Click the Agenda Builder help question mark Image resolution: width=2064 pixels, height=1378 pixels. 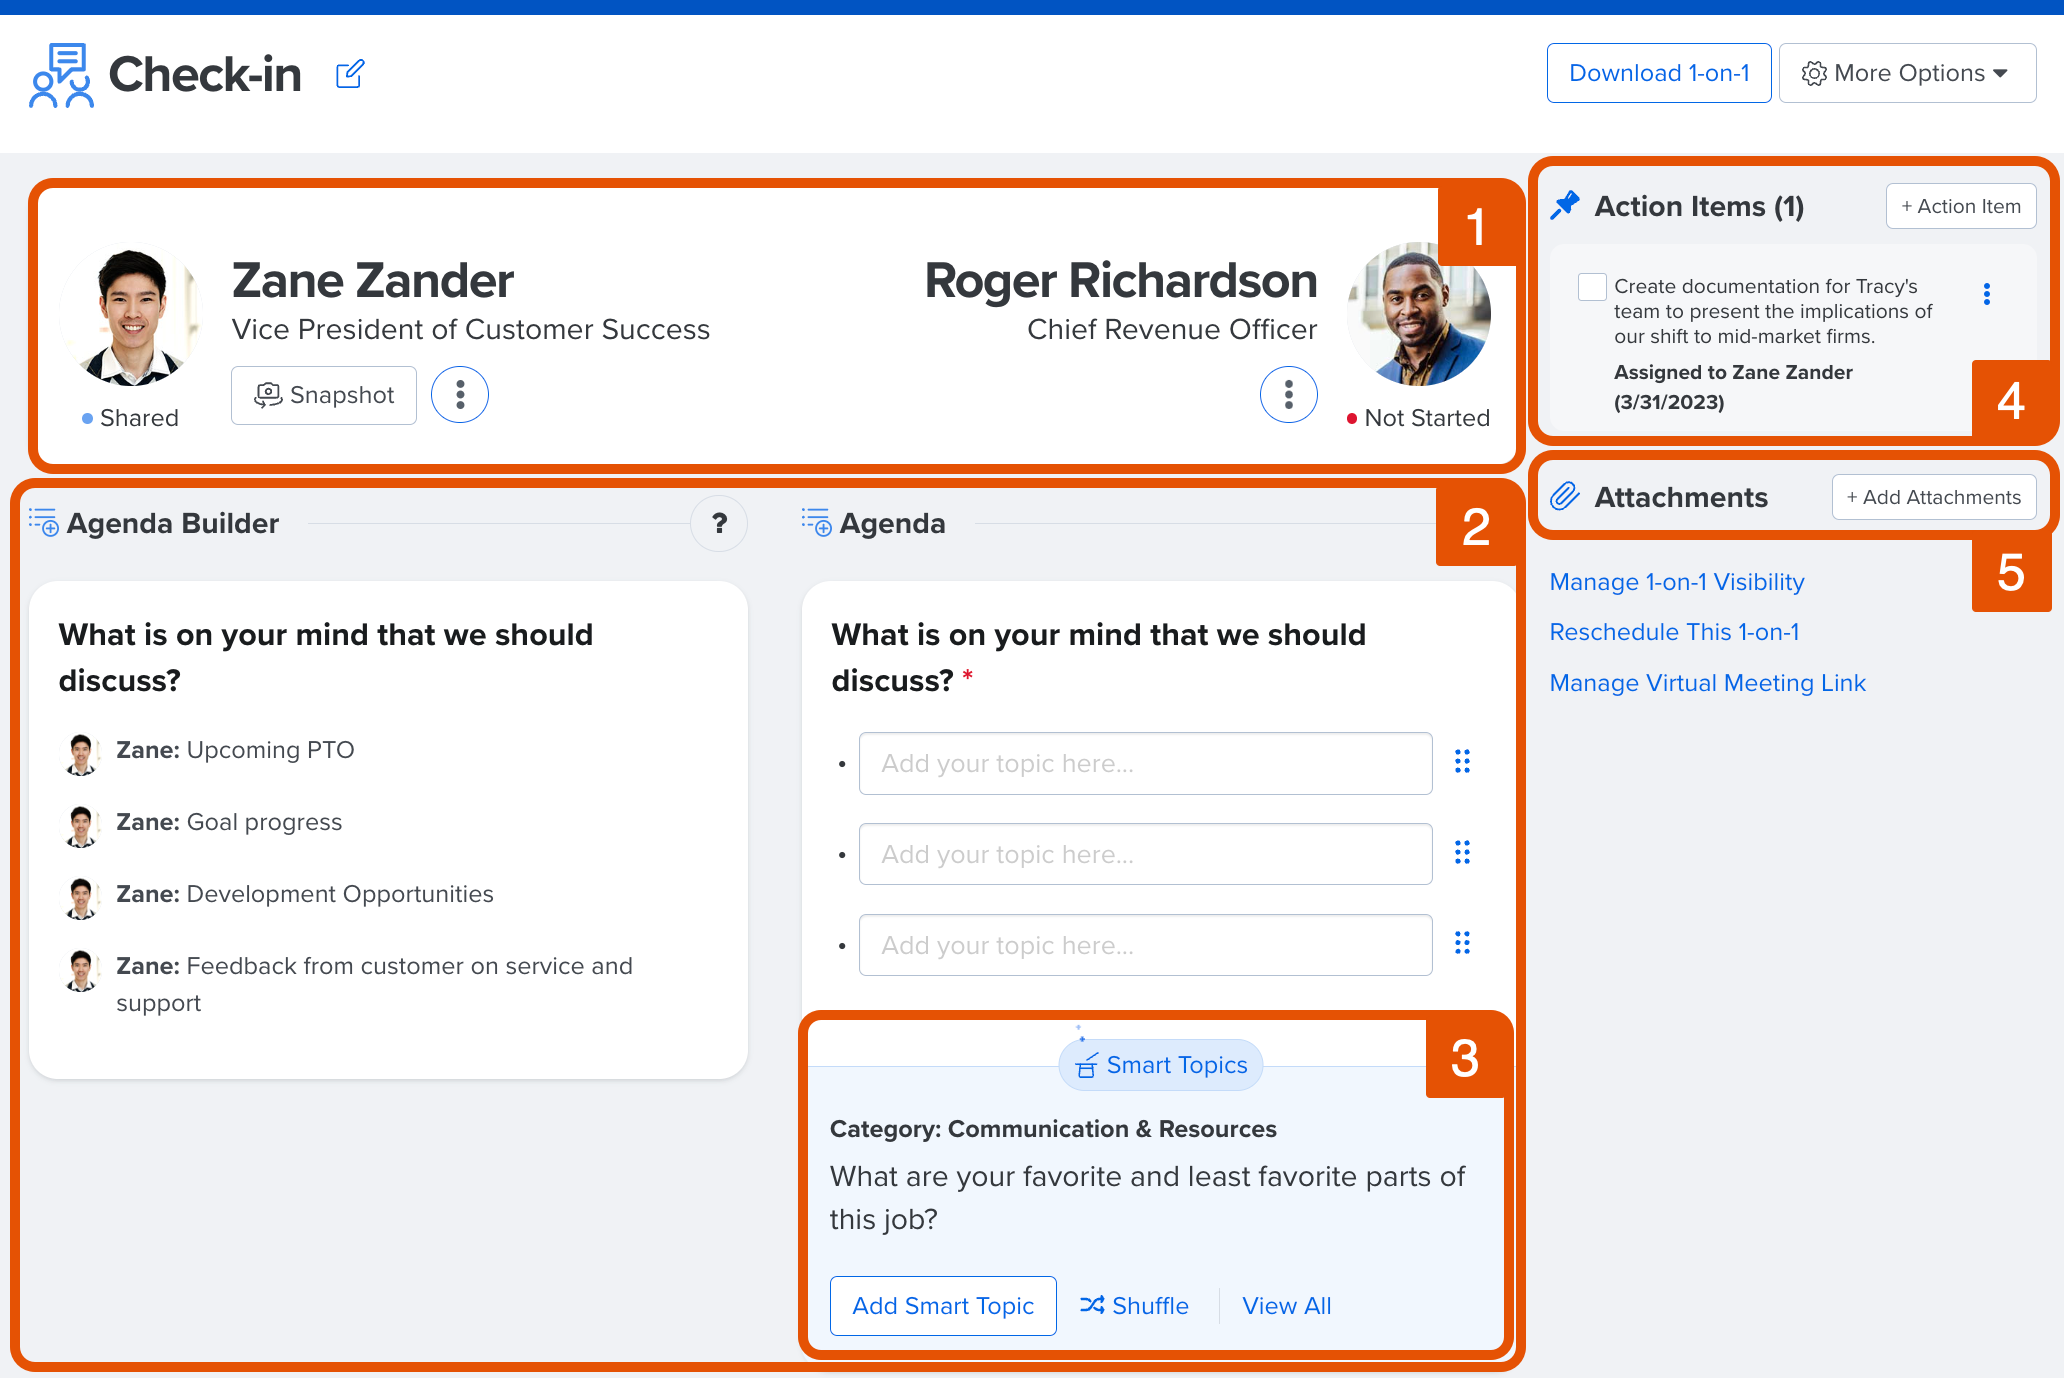(719, 523)
